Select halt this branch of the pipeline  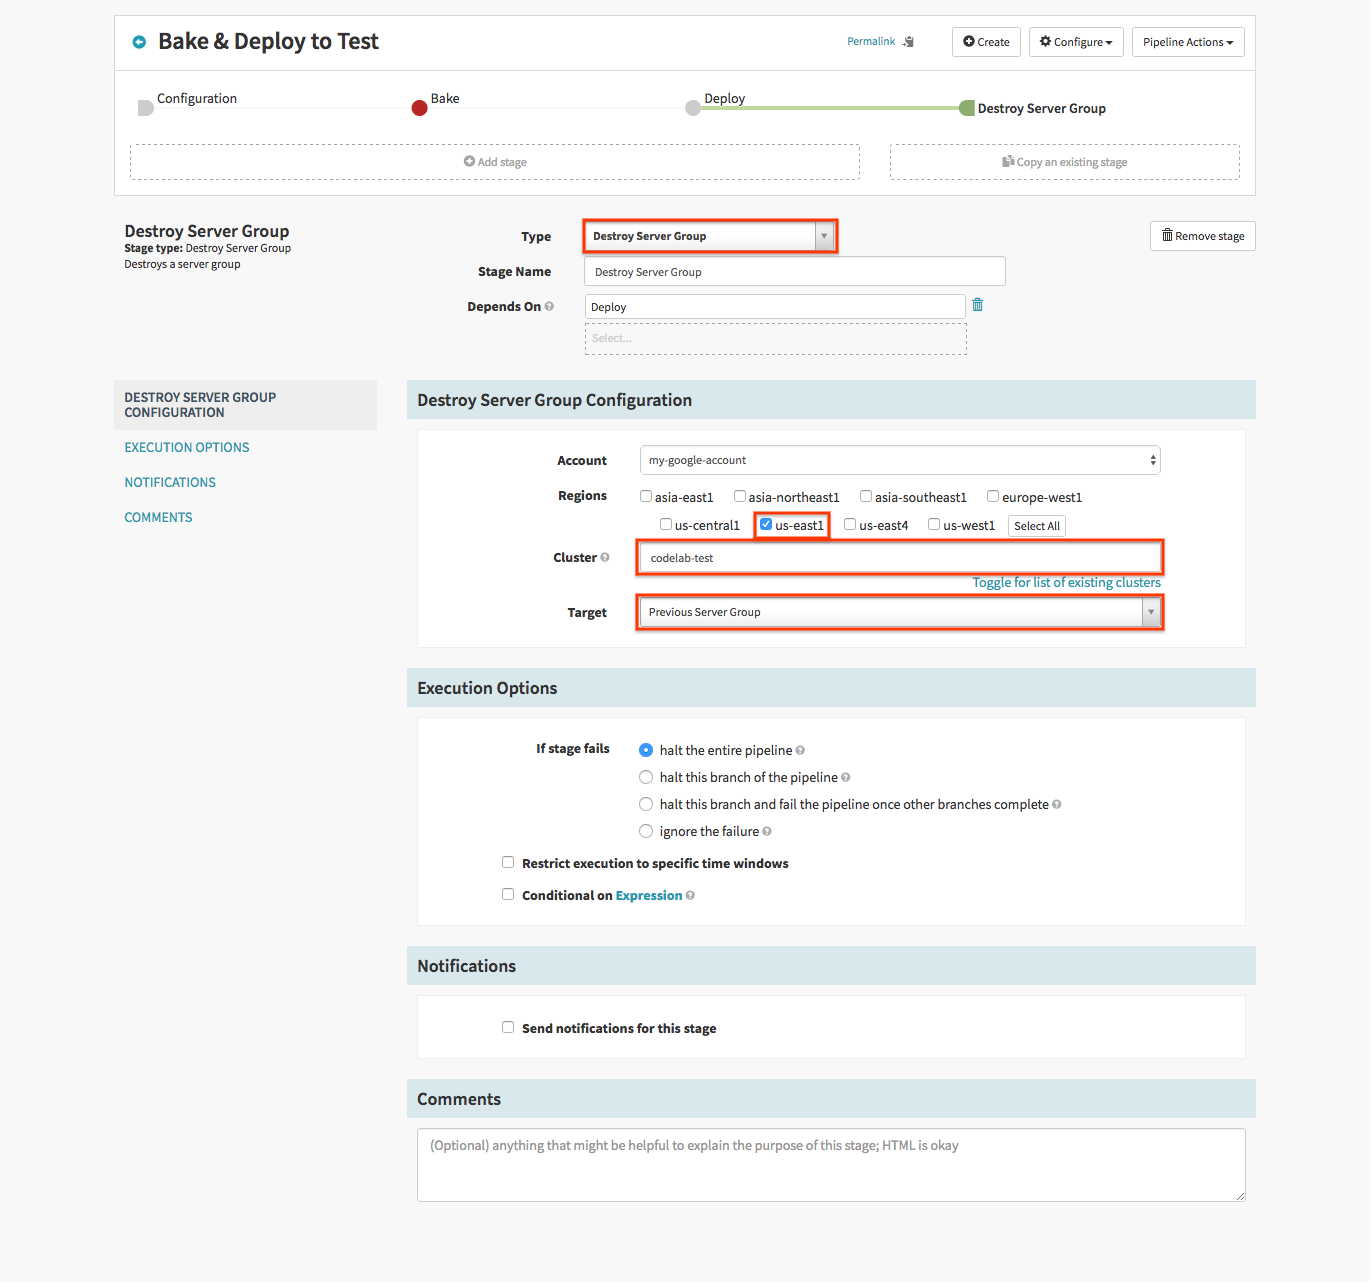click(646, 777)
